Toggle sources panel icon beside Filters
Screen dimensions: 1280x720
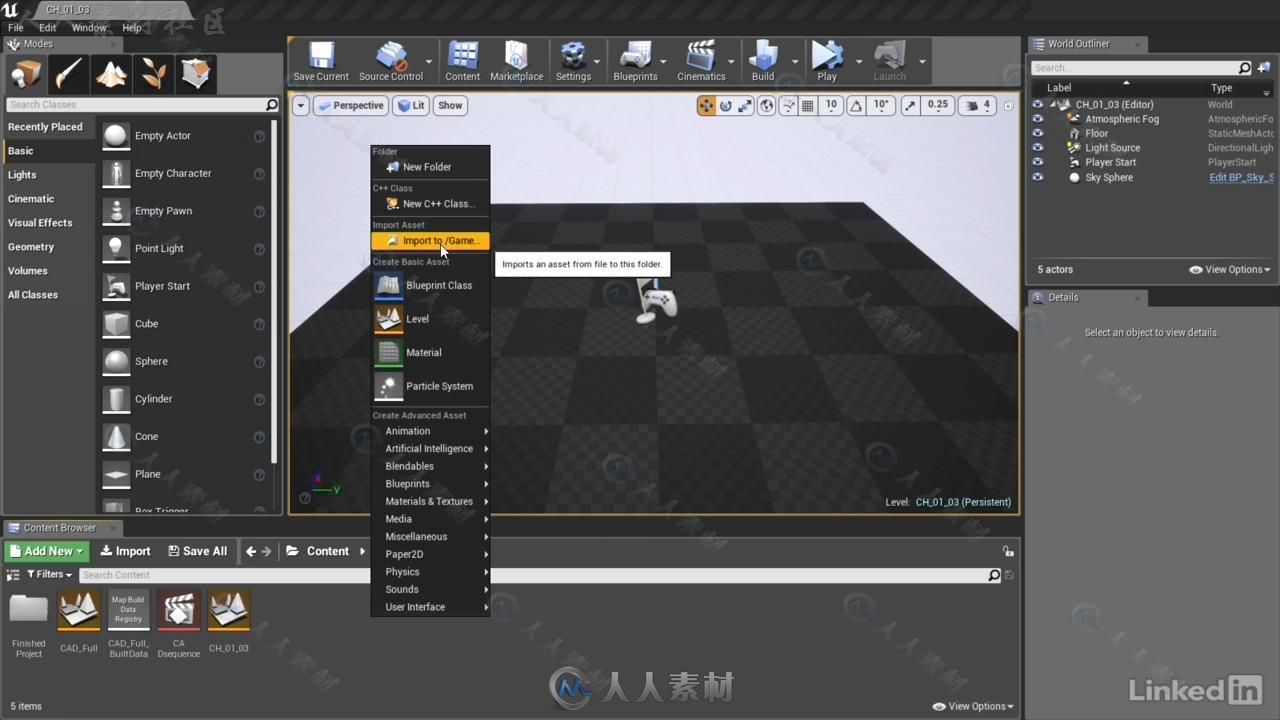click(x=14, y=575)
